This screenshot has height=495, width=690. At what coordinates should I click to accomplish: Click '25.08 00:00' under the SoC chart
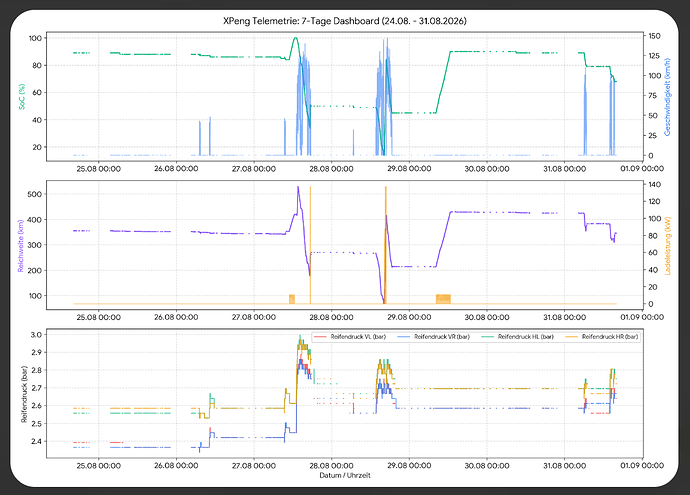(99, 169)
